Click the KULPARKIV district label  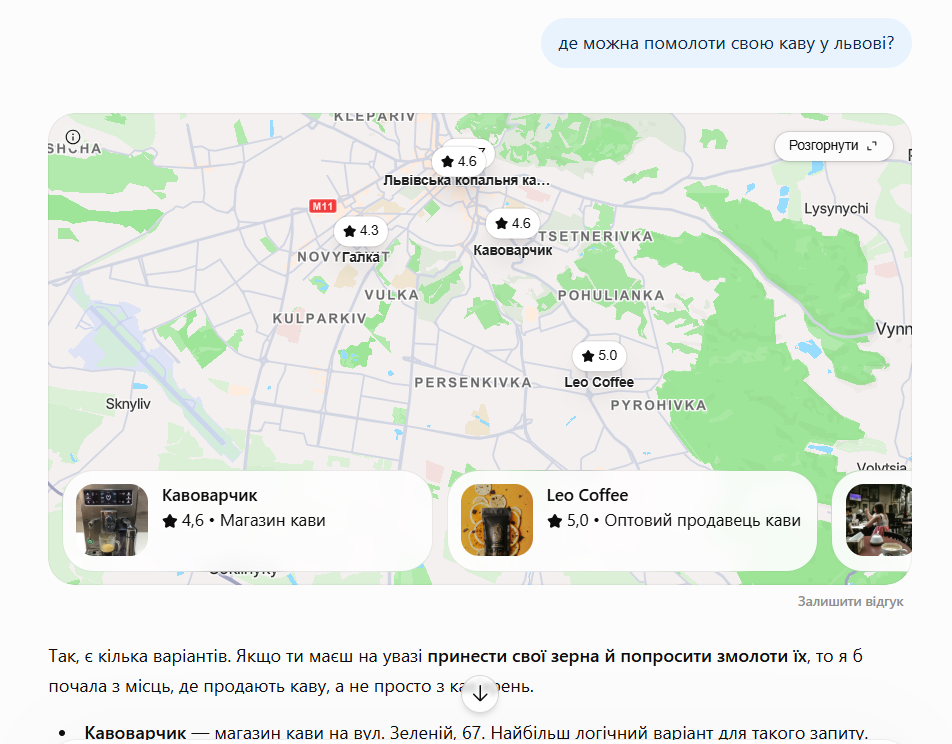[319, 318]
